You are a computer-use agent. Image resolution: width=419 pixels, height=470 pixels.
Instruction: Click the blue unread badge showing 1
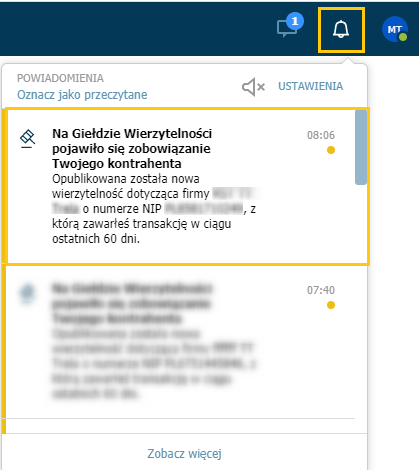click(295, 21)
